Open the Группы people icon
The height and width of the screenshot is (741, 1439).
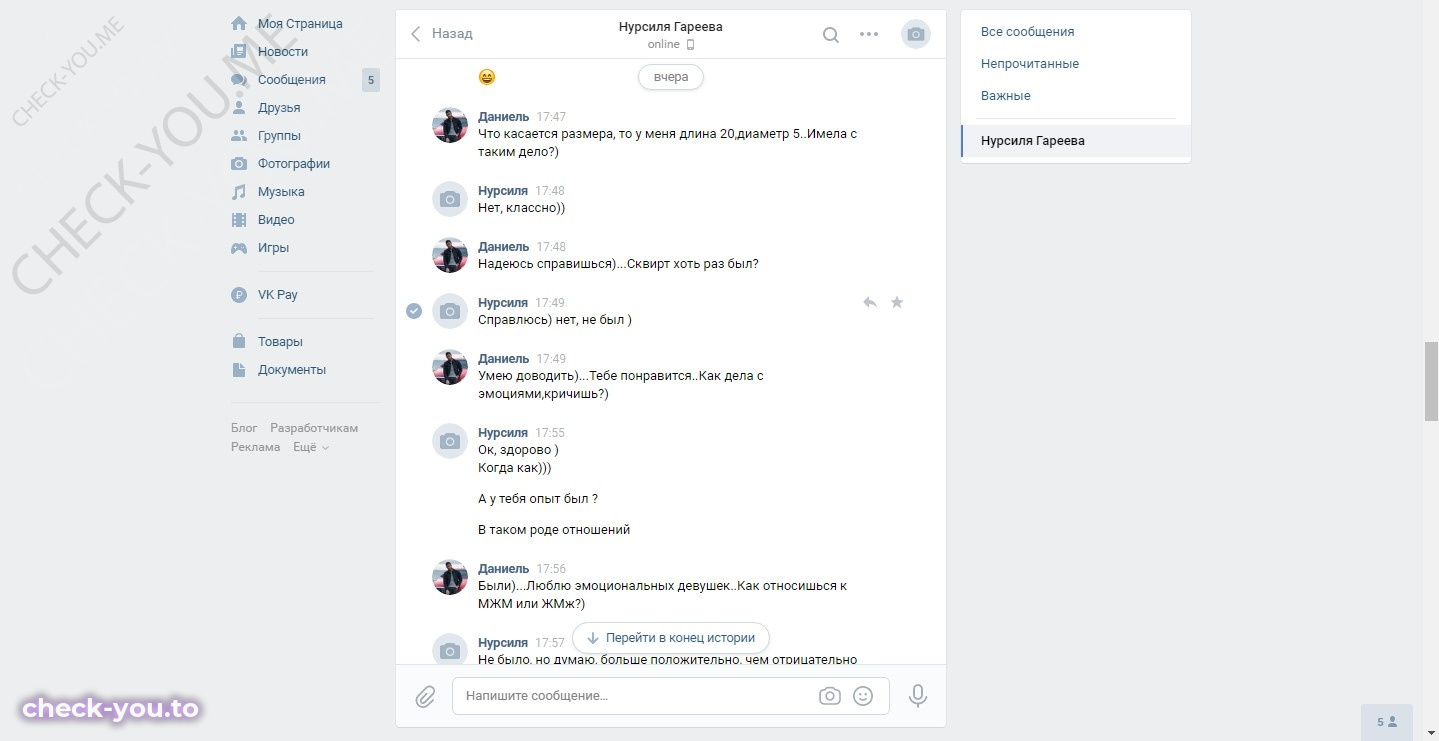coord(239,135)
